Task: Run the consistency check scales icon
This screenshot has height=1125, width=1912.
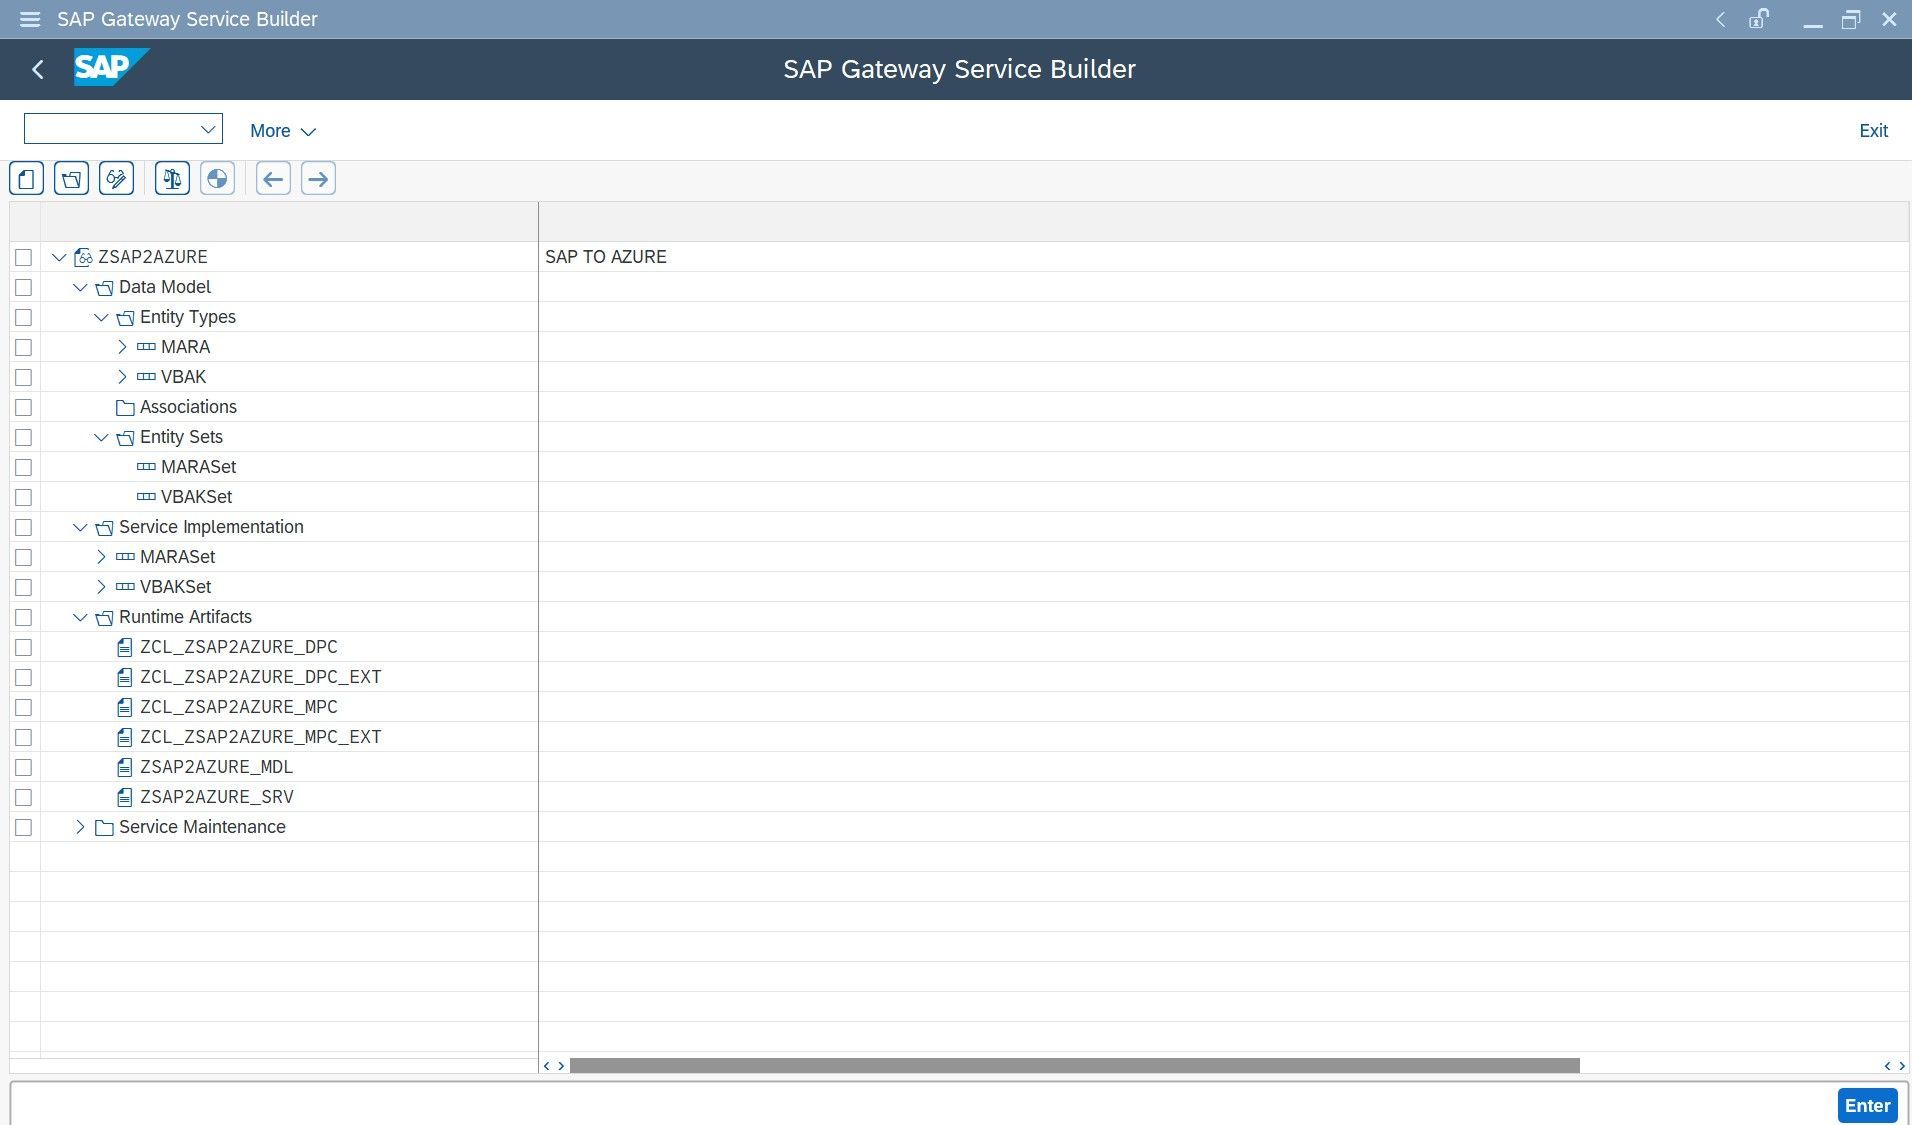Action: 172,179
